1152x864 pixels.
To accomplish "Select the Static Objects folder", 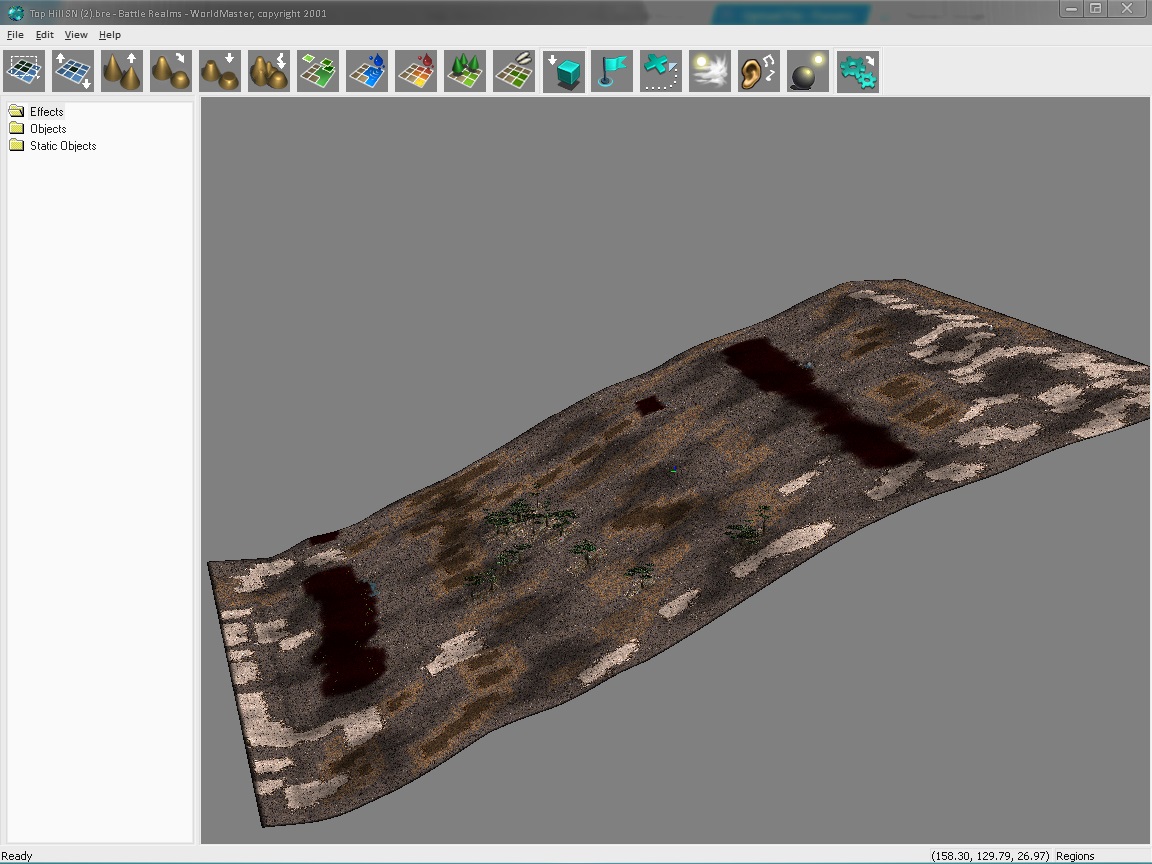I will 62,145.
